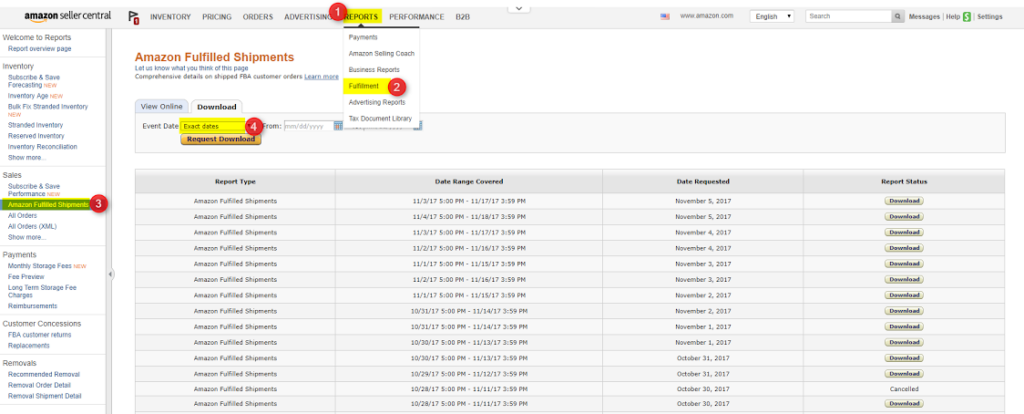Open the INVENTORY menu
This screenshot has height=414, width=1024.
click(x=170, y=17)
